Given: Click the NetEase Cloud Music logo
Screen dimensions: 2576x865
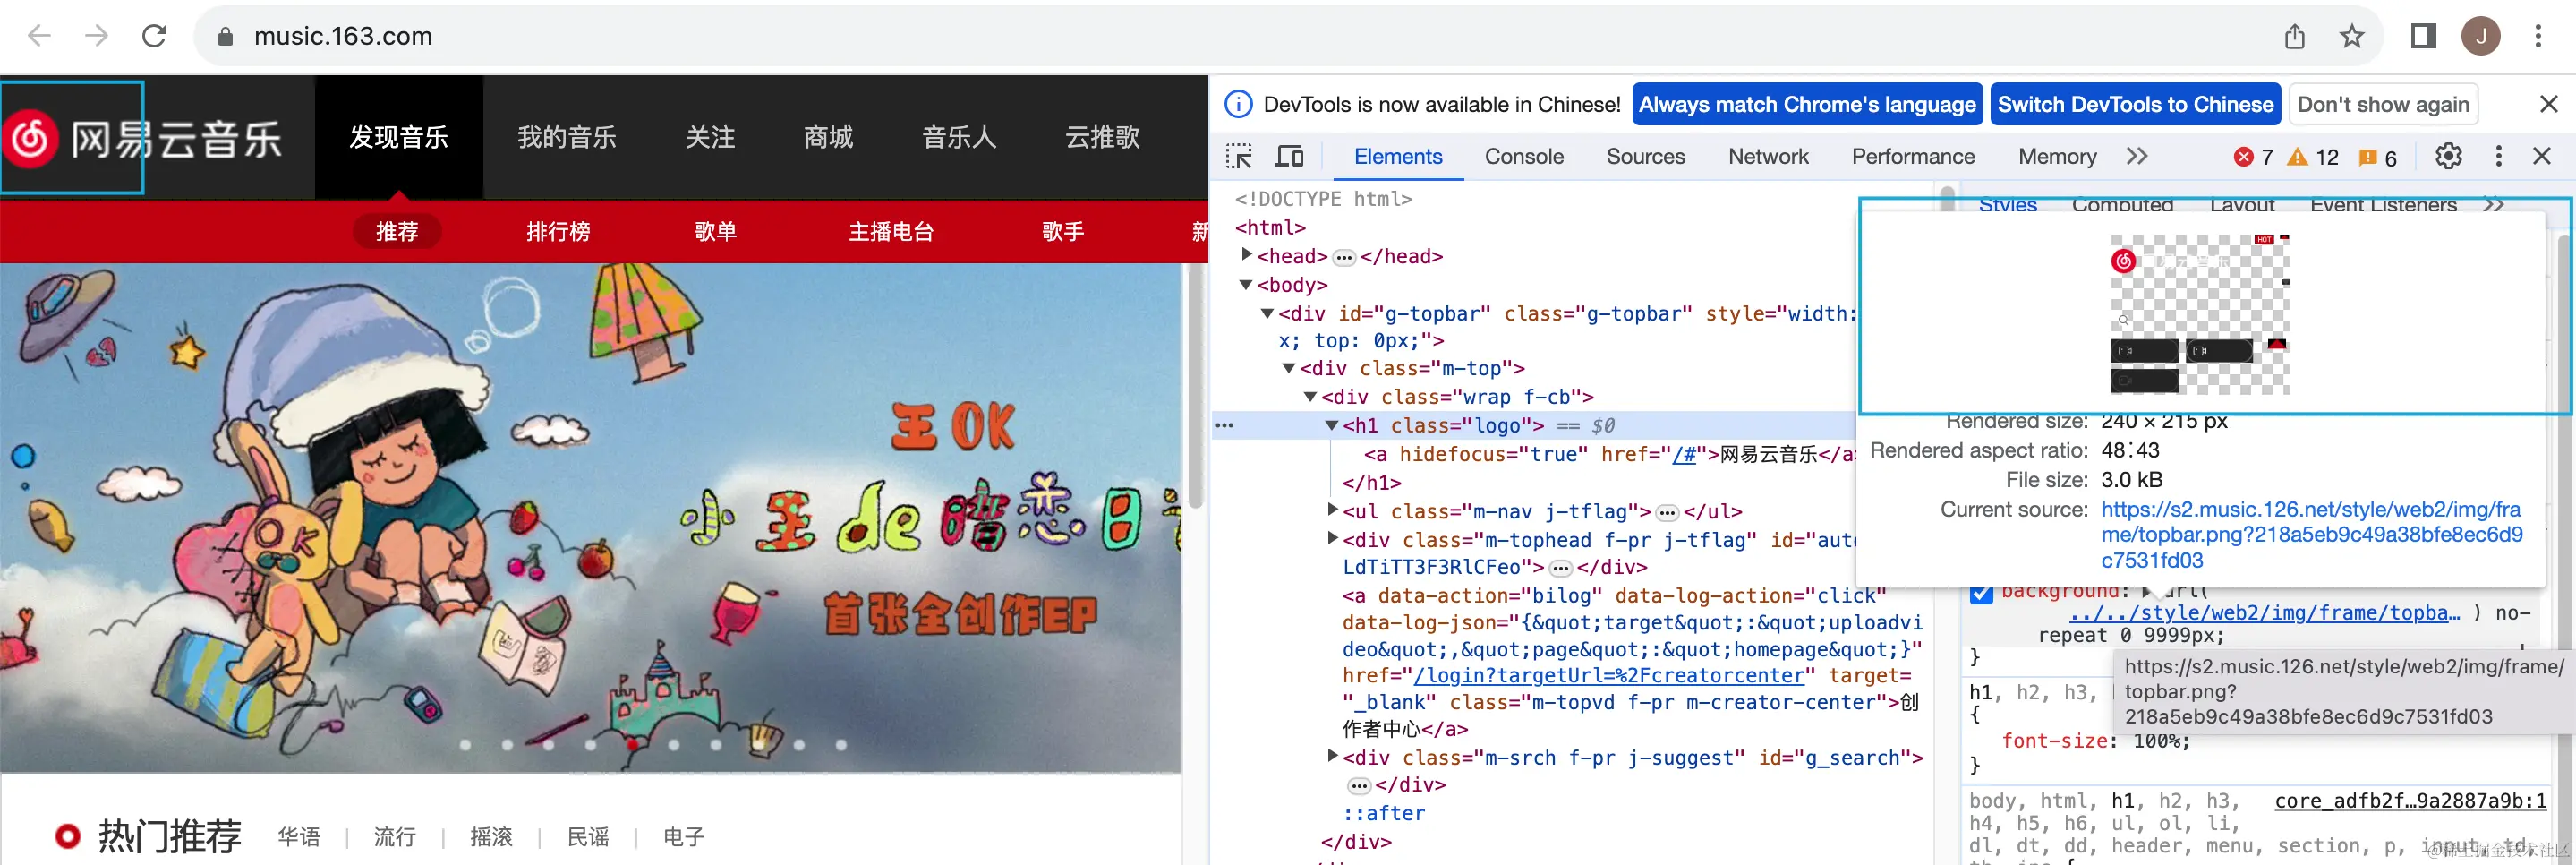Looking at the screenshot, I should 143,139.
